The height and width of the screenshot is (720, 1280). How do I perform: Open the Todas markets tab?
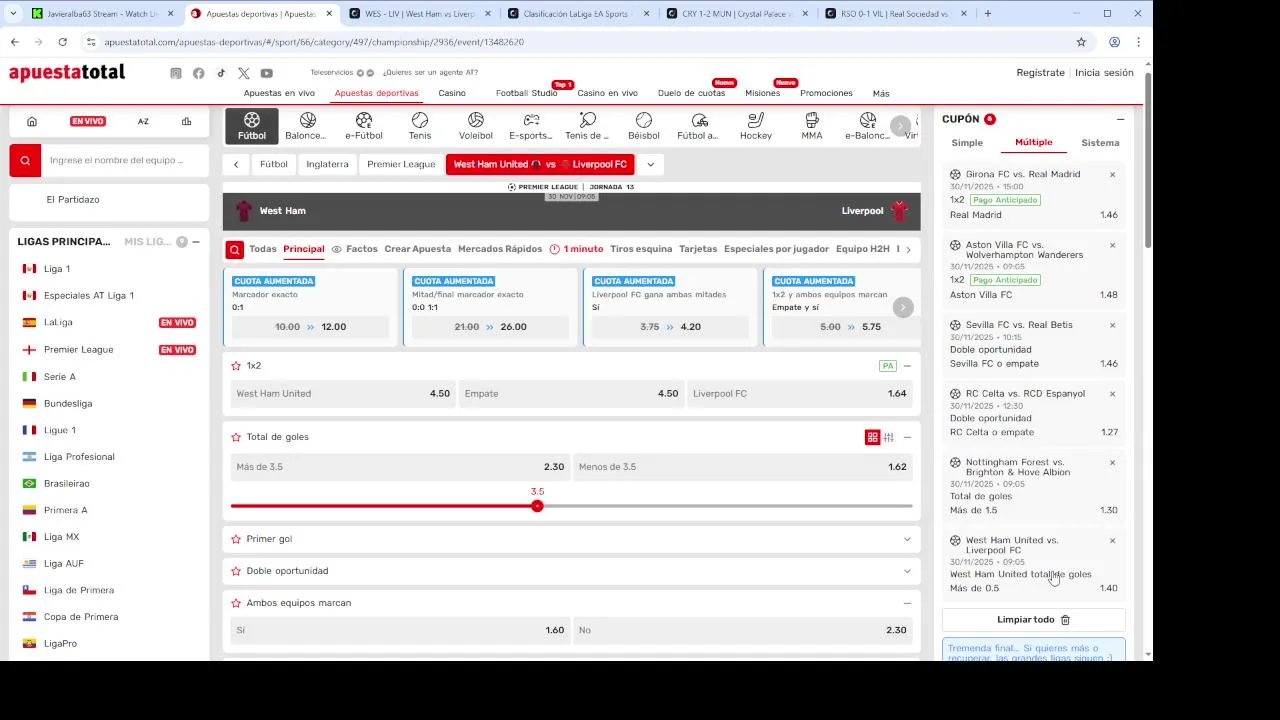click(x=263, y=249)
